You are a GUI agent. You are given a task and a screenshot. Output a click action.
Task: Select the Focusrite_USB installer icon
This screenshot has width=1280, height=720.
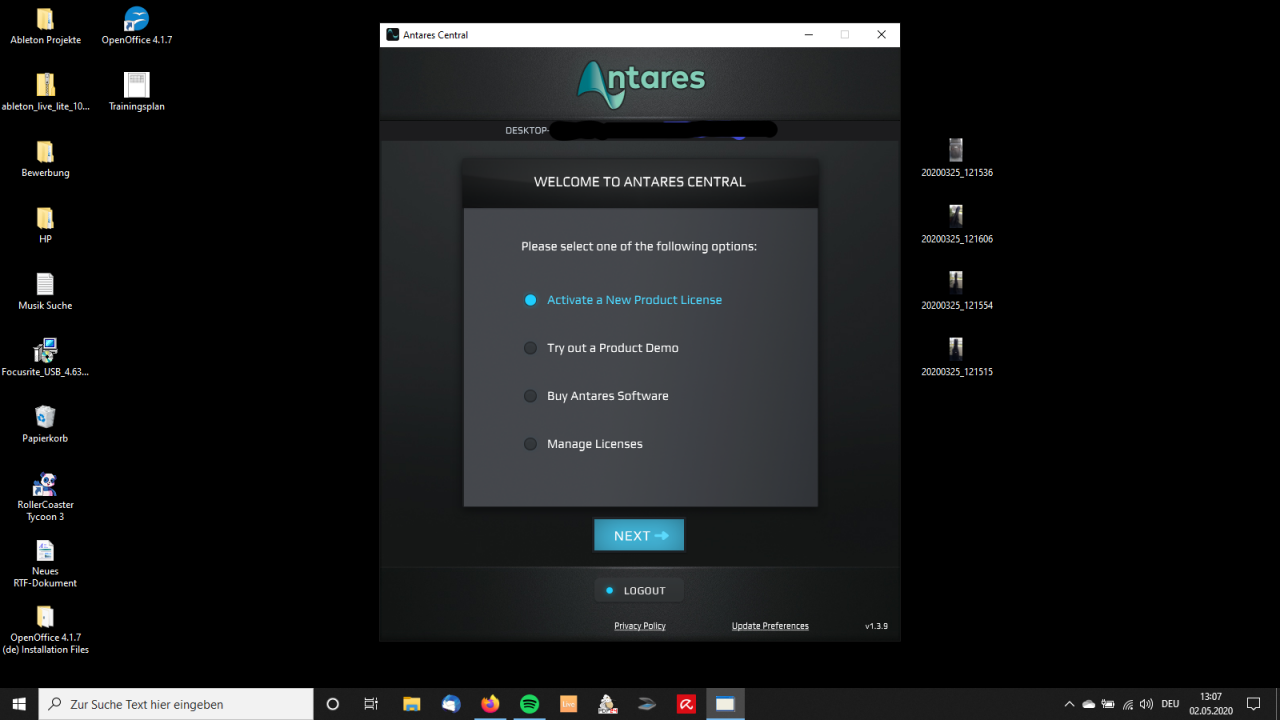[x=45, y=358]
